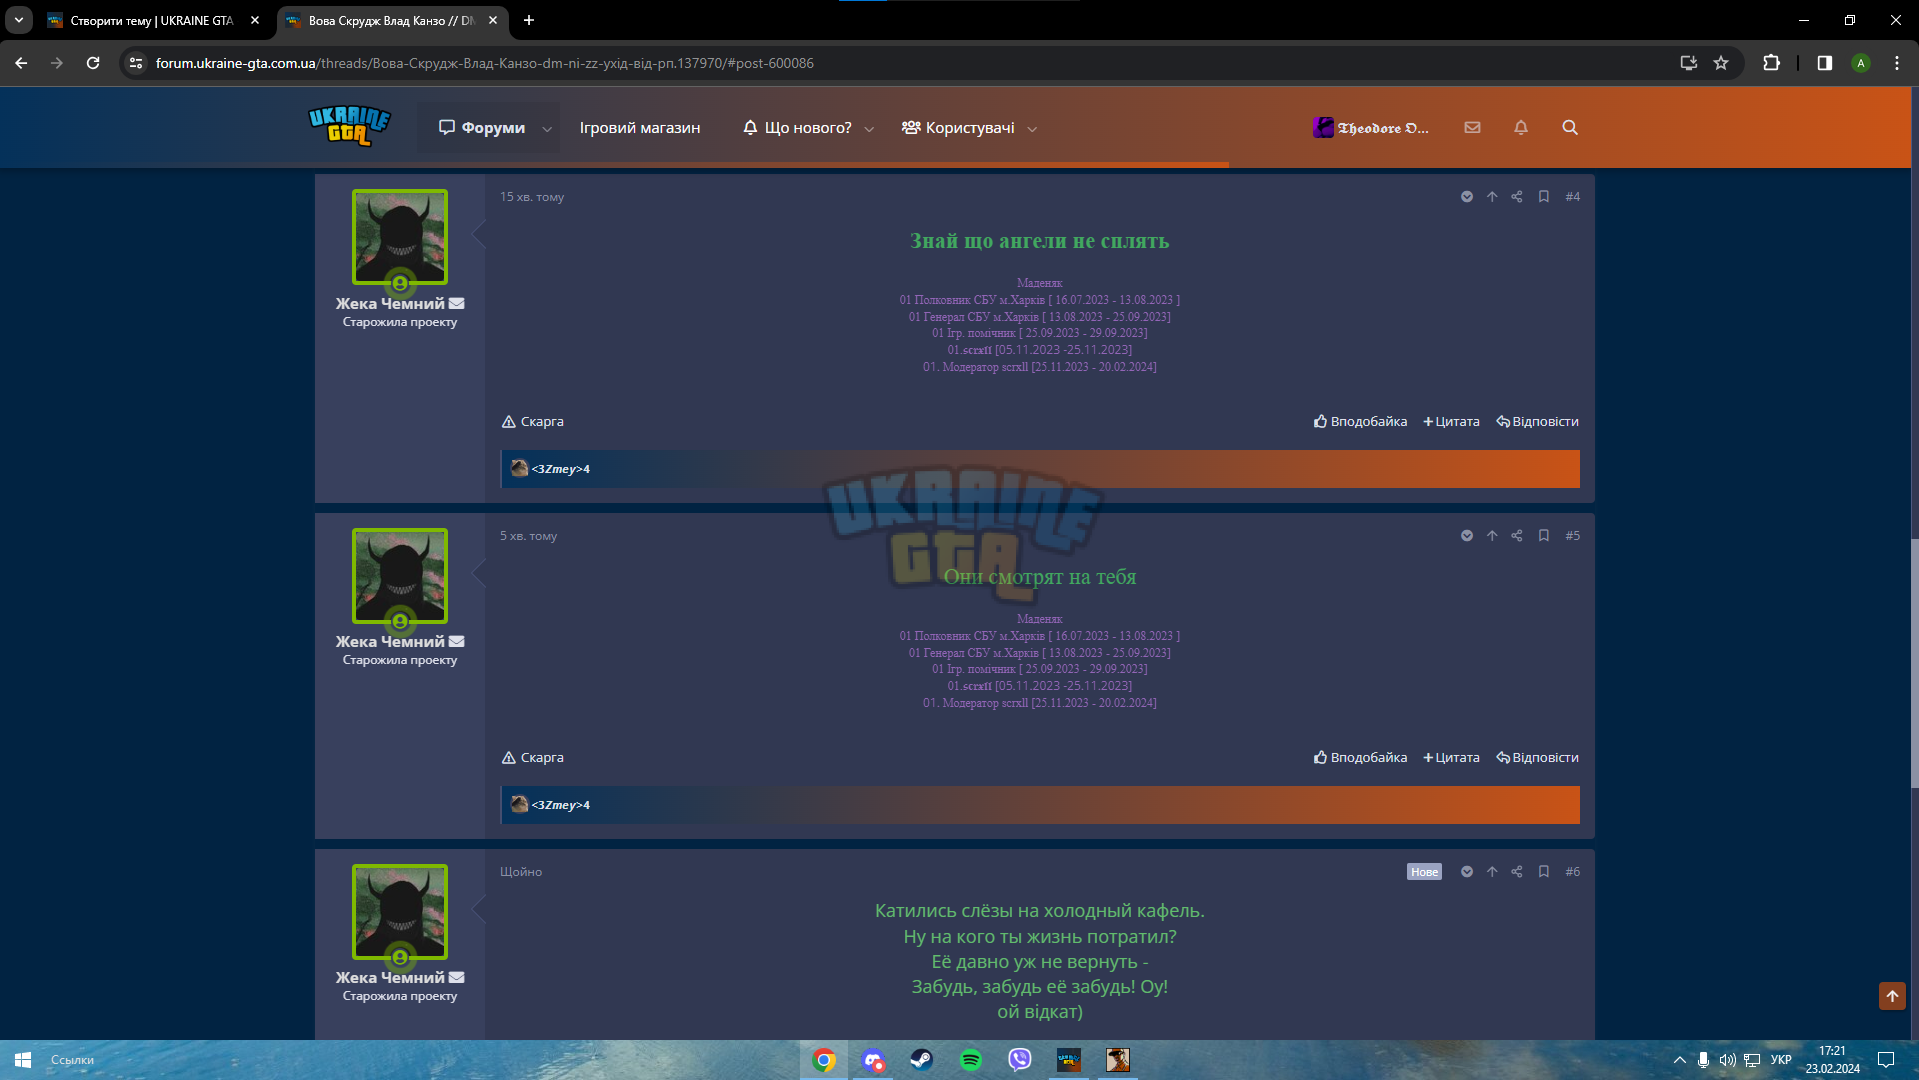
Task: Open Користувачі menu item
Action: (x=958, y=128)
